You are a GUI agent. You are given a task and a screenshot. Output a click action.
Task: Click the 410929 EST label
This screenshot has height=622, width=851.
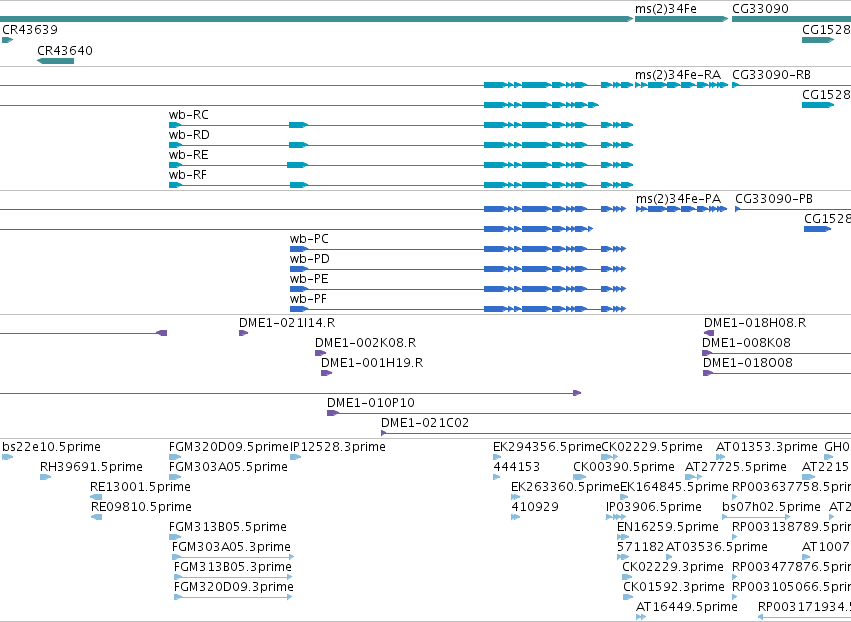tap(535, 507)
